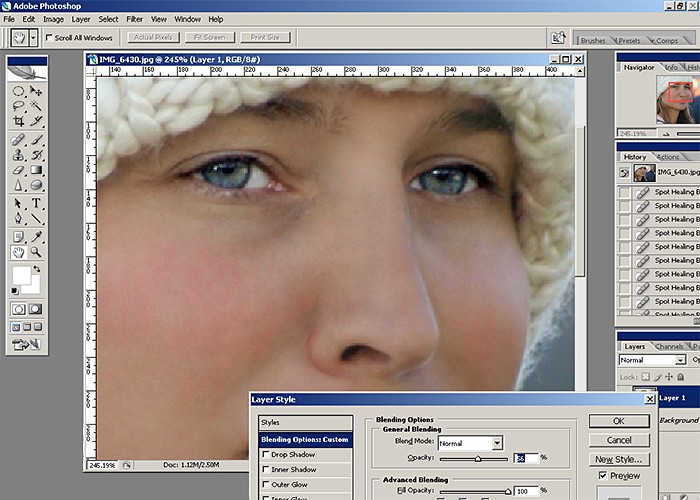The height and width of the screenshot is (500, 700).
Task: Select the Move tool
Action: coord(36,92)
